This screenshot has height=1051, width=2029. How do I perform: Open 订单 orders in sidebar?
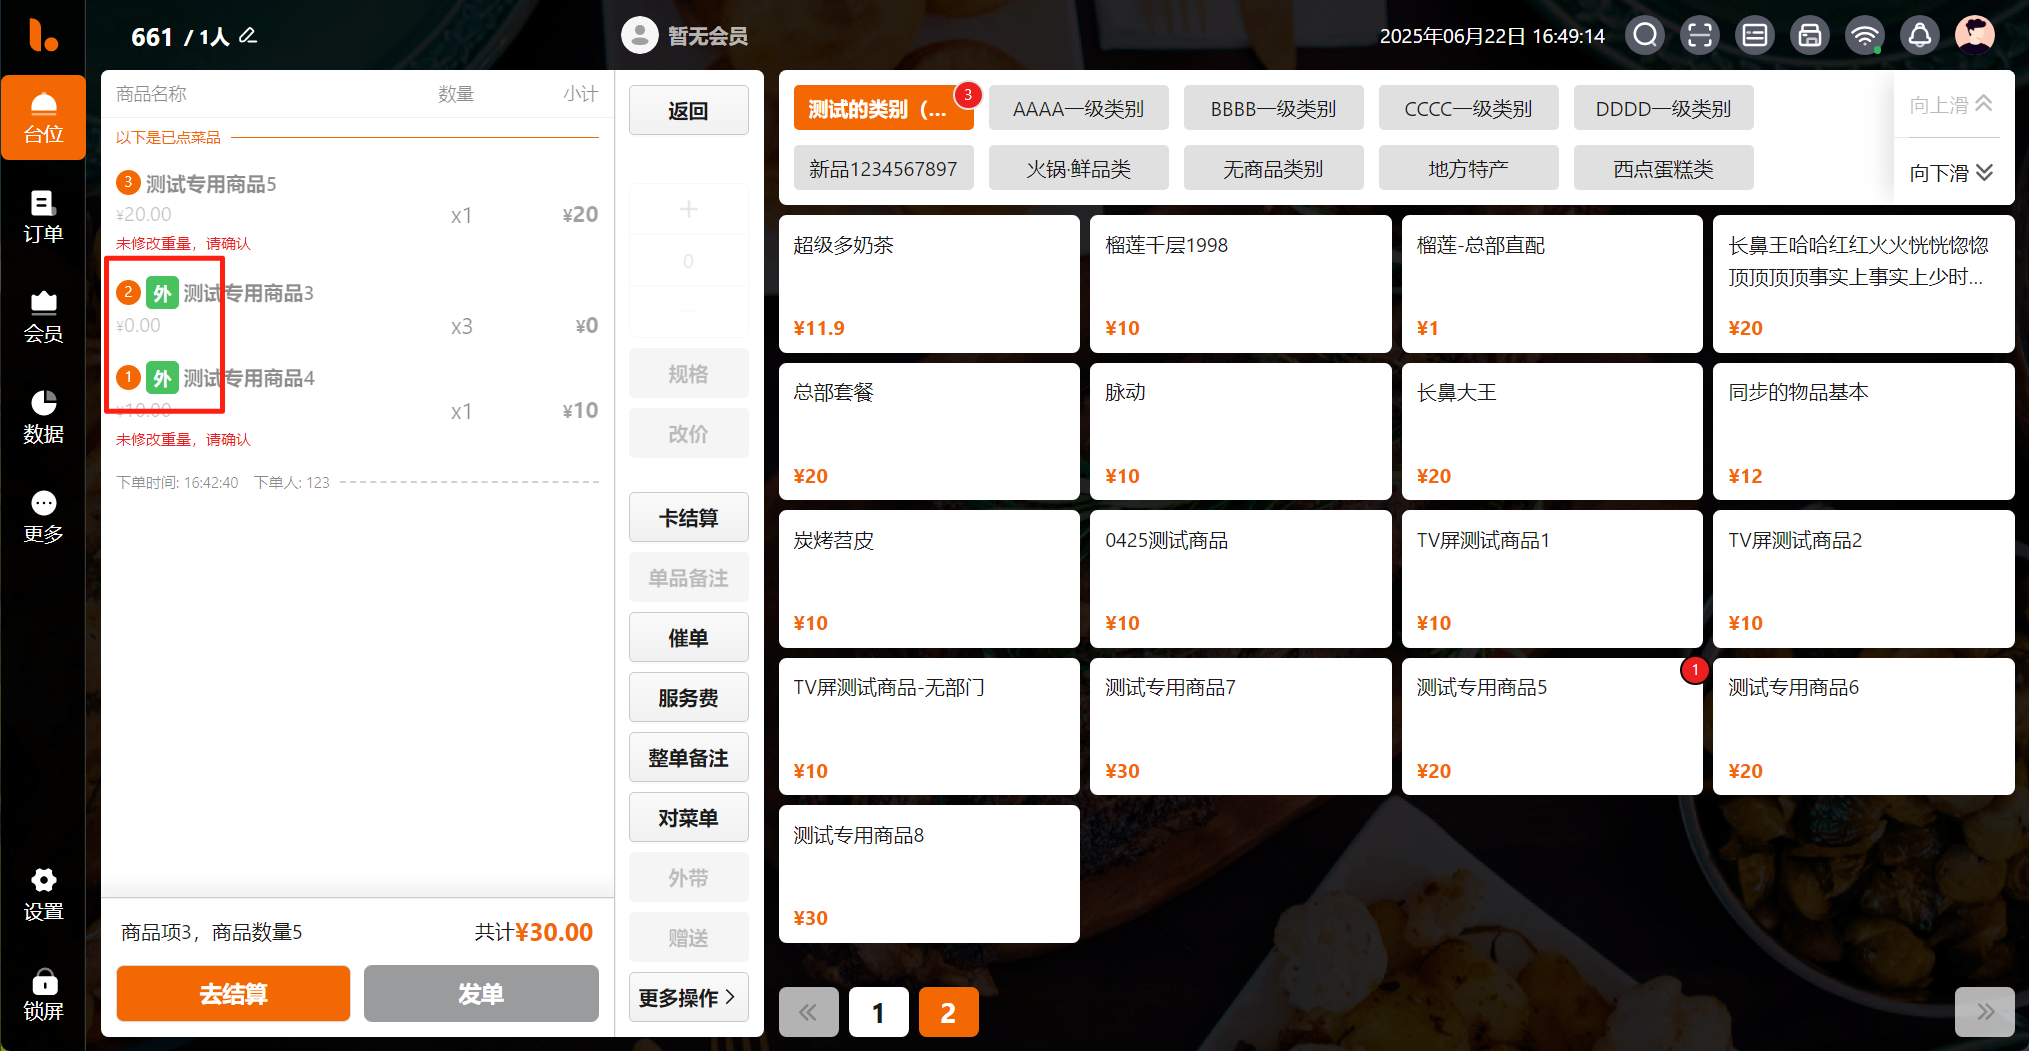point(43,217)
